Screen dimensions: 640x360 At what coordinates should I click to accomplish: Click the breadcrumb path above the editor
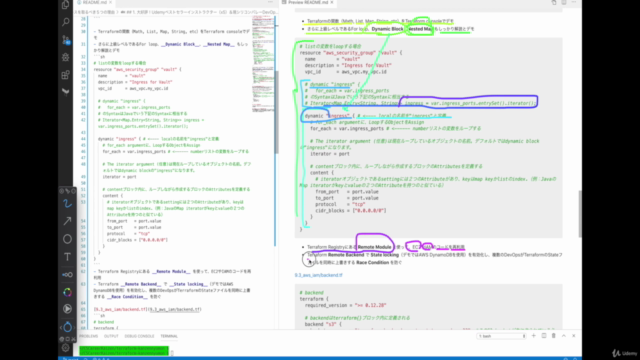[176, 12]
